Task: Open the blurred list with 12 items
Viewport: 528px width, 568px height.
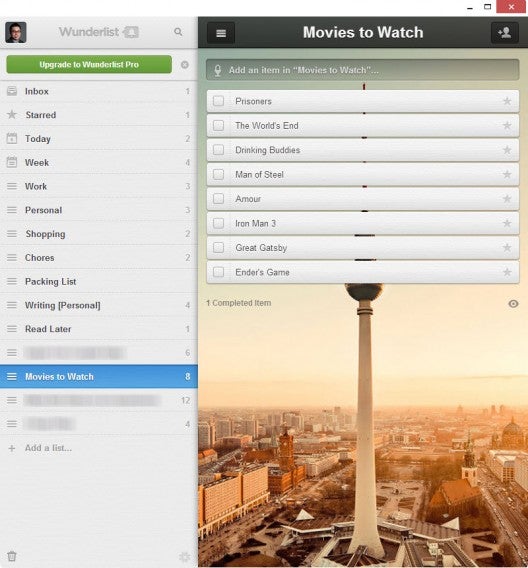Action: (x=99, y=400)
